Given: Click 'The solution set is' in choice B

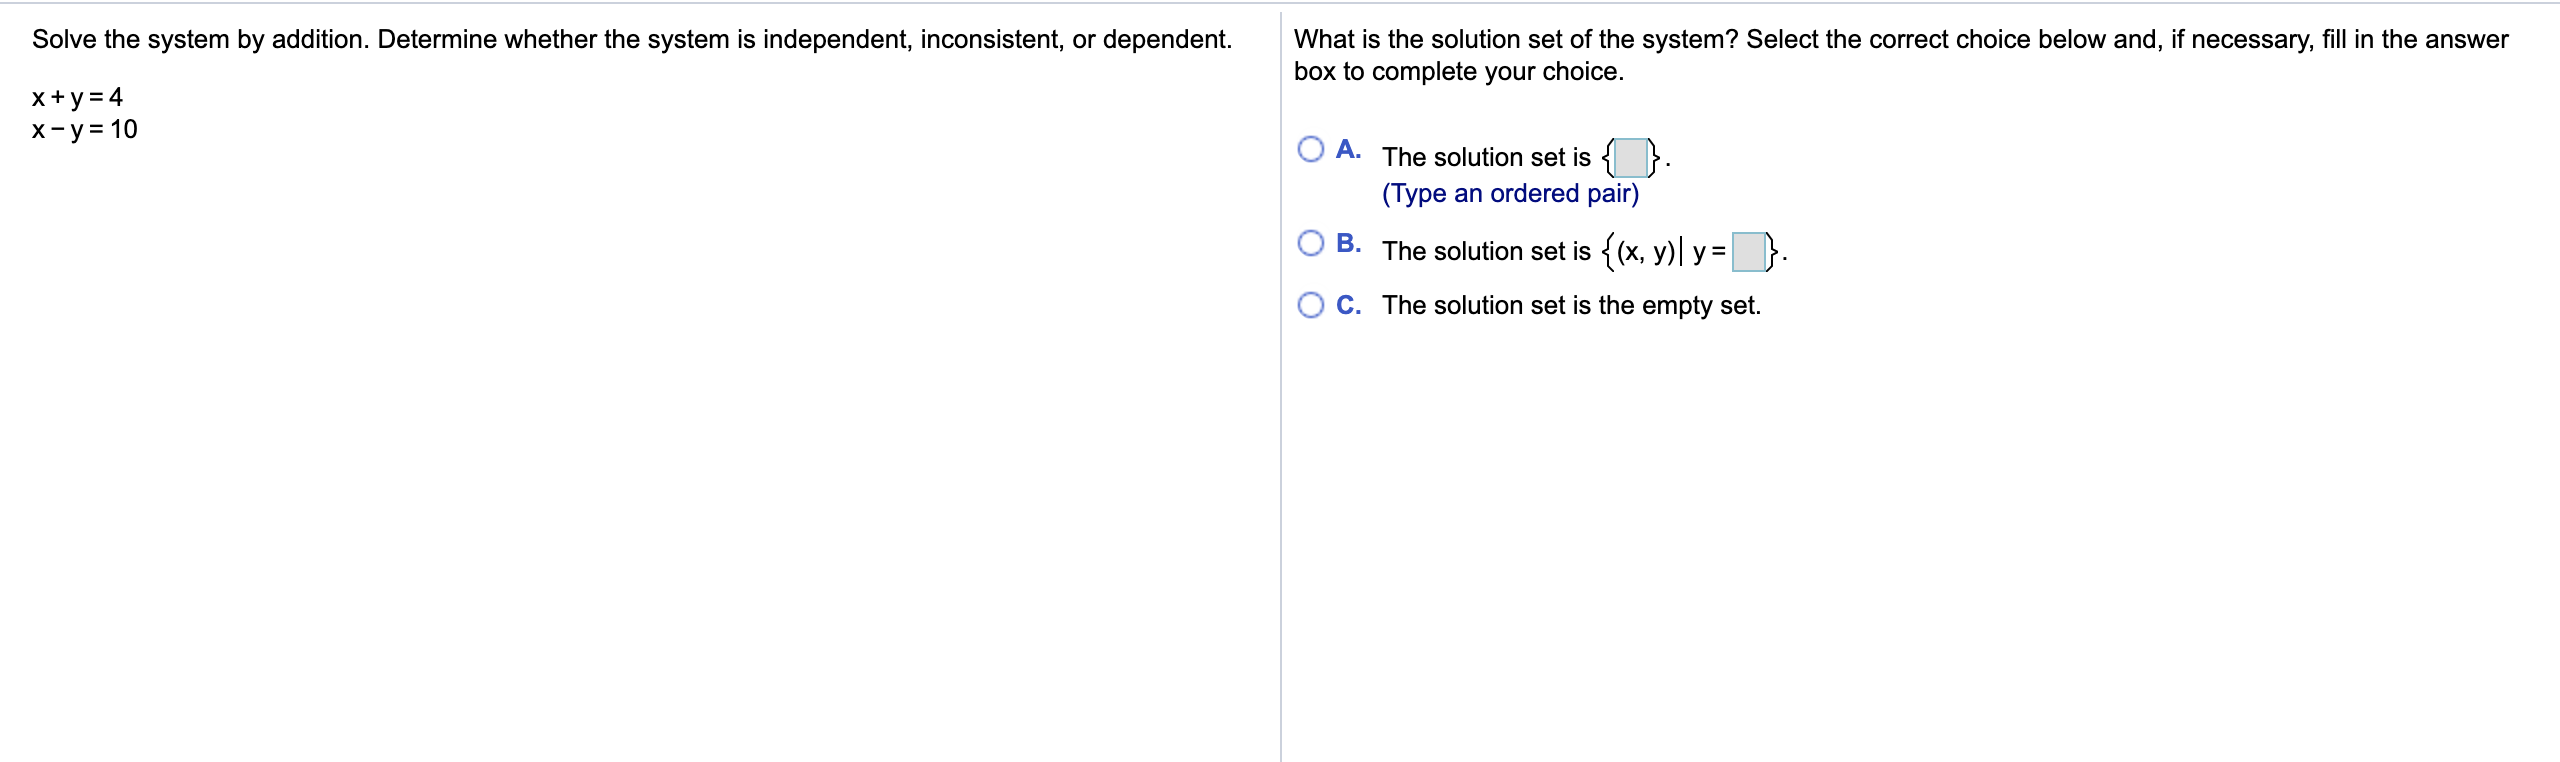Looking at the screenshot, I should pyautogui.click(x=1486, y=250).
